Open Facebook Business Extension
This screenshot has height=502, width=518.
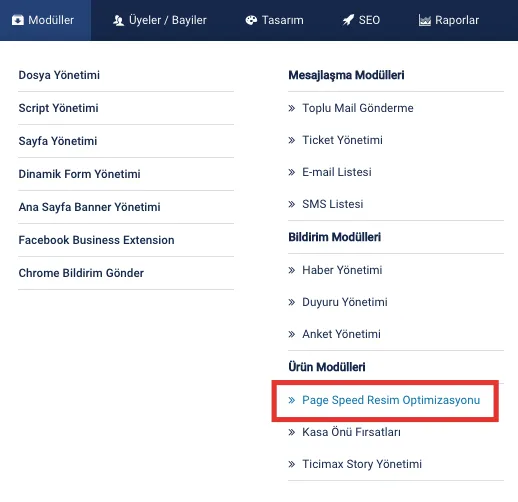coord(96,240)
